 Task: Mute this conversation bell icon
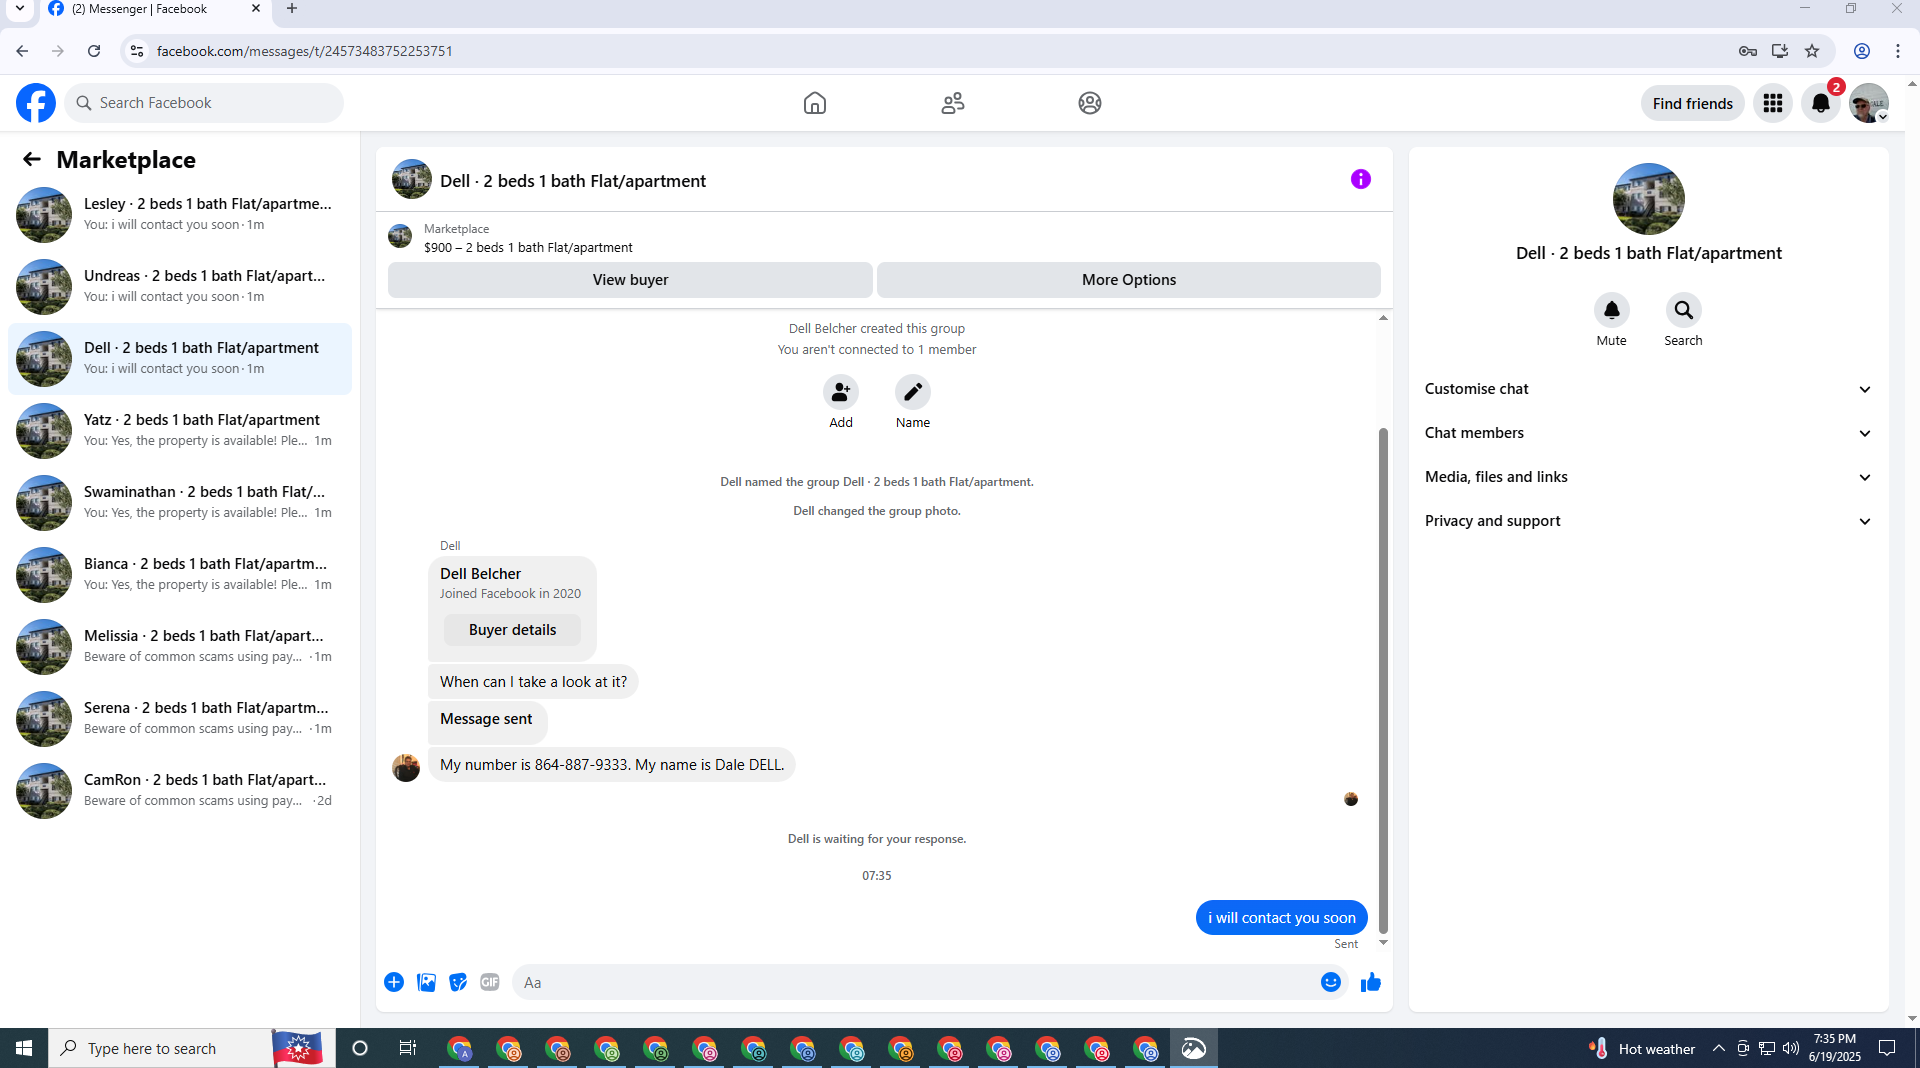click(1612, 310)
